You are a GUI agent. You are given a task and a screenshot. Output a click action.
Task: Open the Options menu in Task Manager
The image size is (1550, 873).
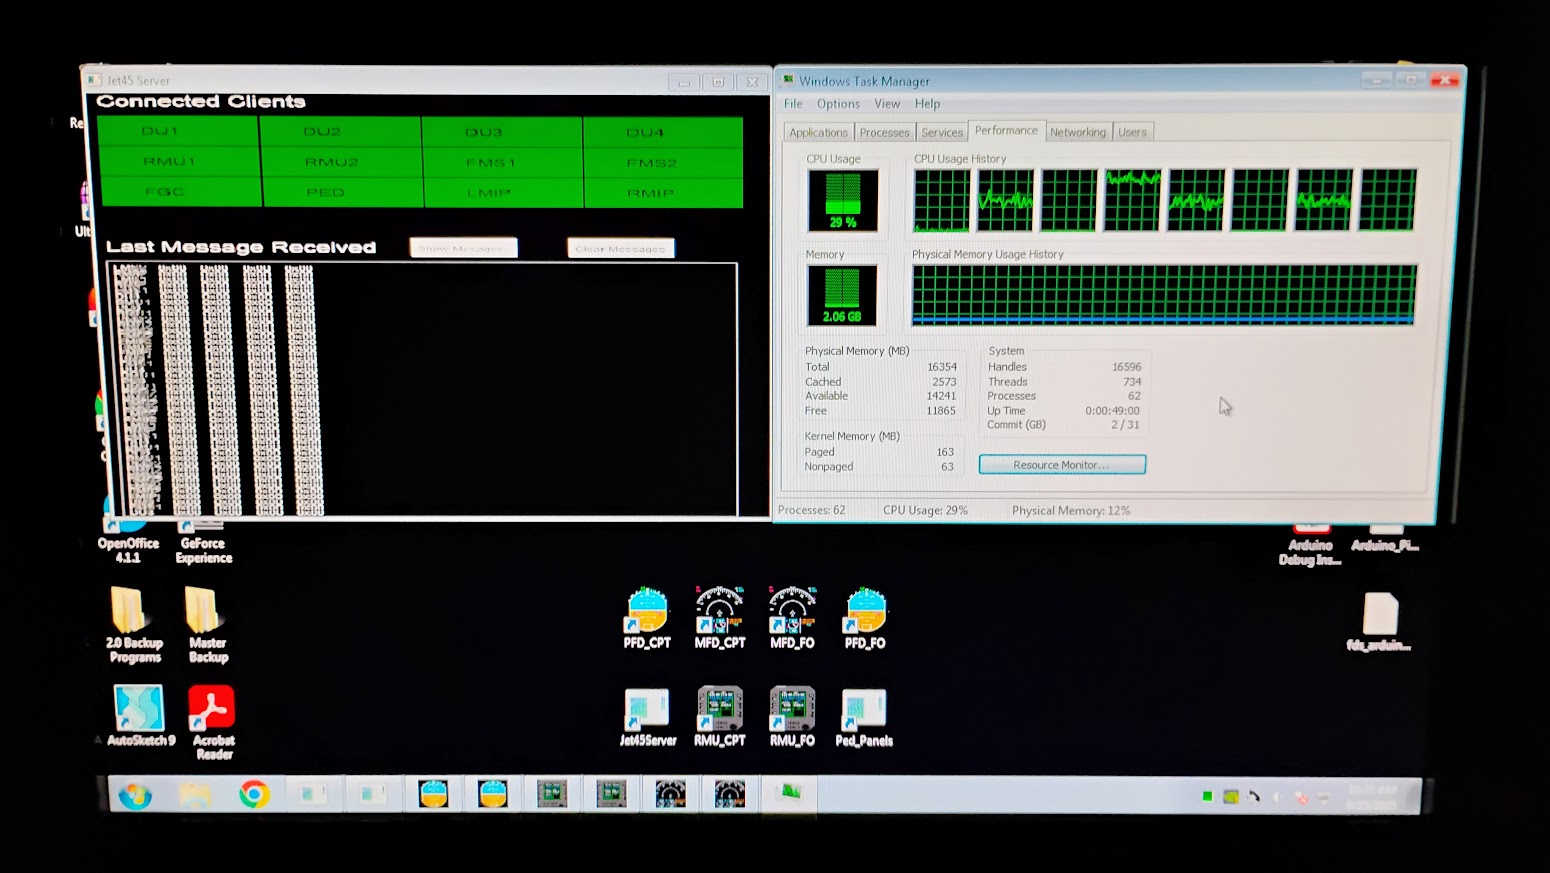coord(838,104)
